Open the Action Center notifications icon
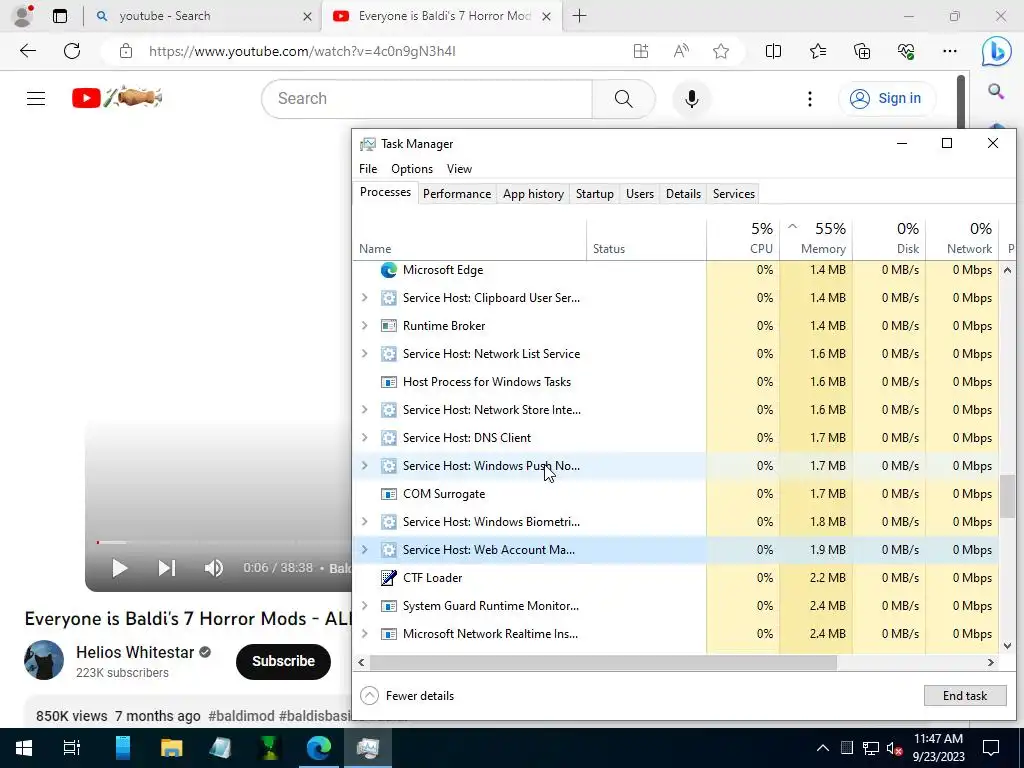This screenshot has height=768, width=1024. pos(991,748)
